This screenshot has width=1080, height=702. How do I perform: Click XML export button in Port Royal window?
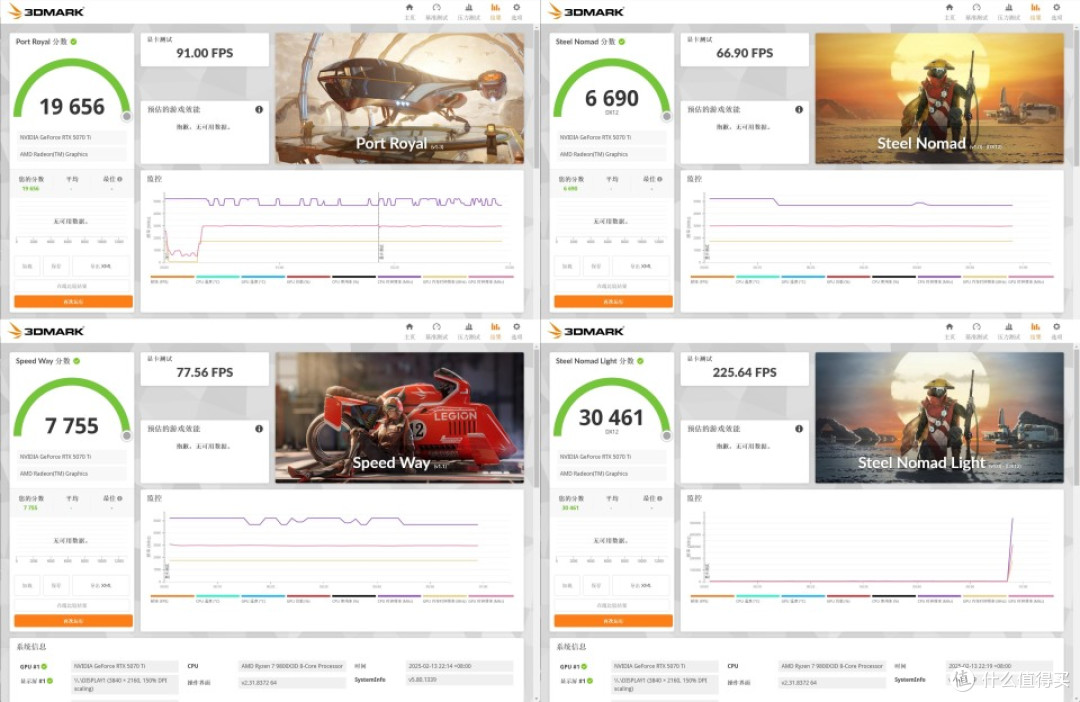[x=101, y=266]
